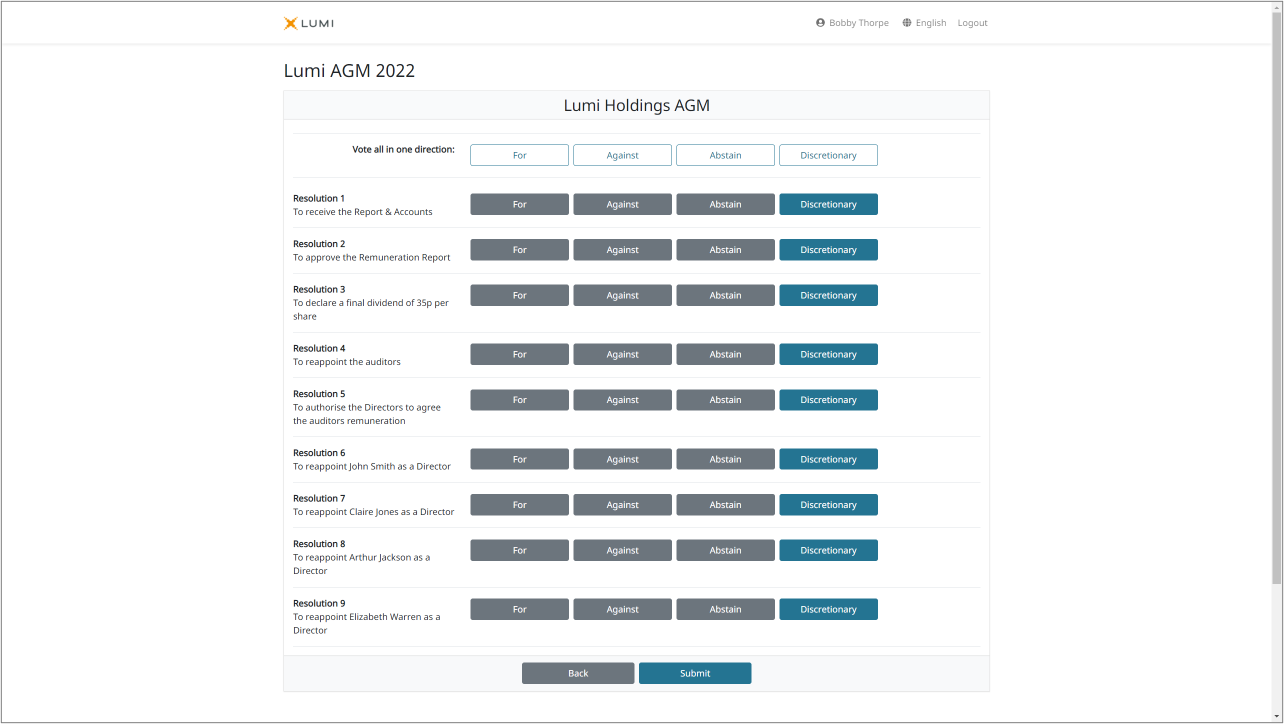Viewport: 1284px width, 724px height.
Task: Click the Lumi logo in header
Action: 308,23
